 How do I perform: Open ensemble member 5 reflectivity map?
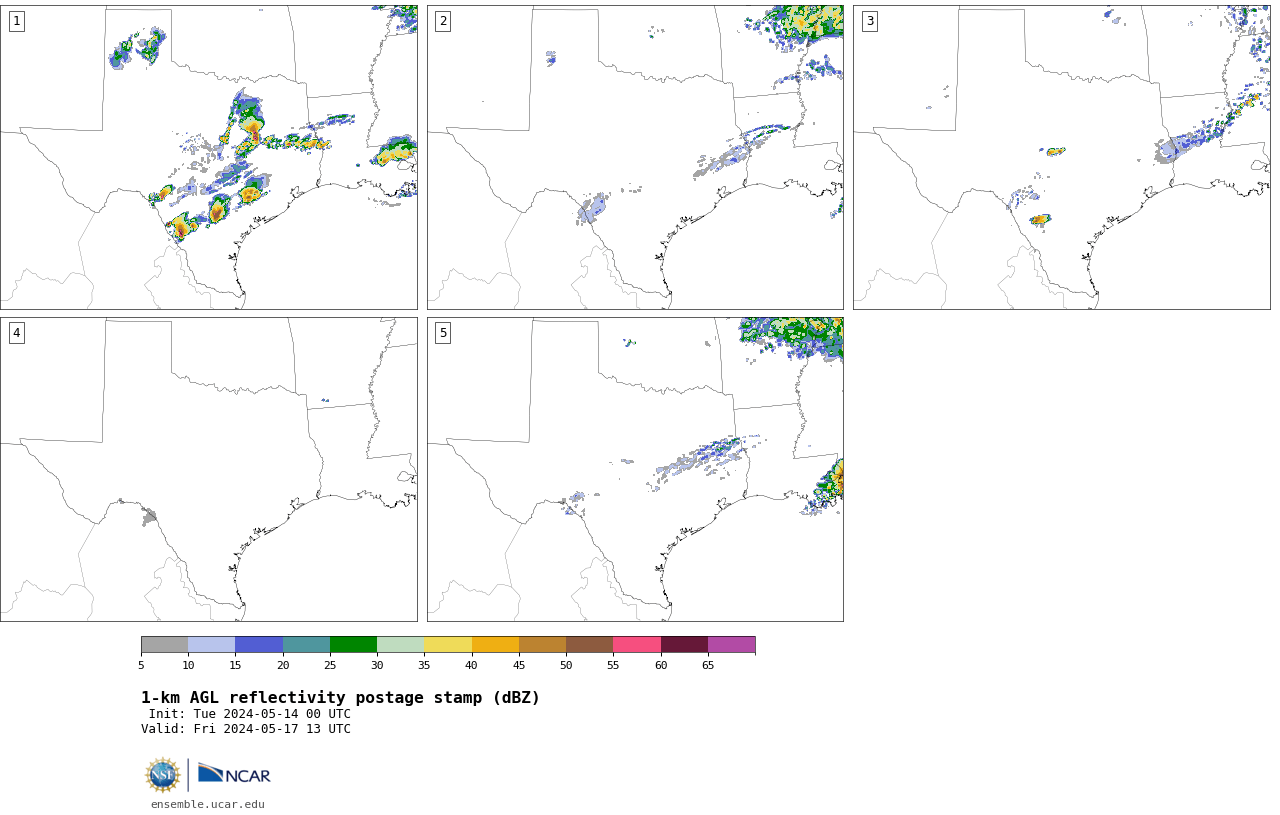pos(635,469)
